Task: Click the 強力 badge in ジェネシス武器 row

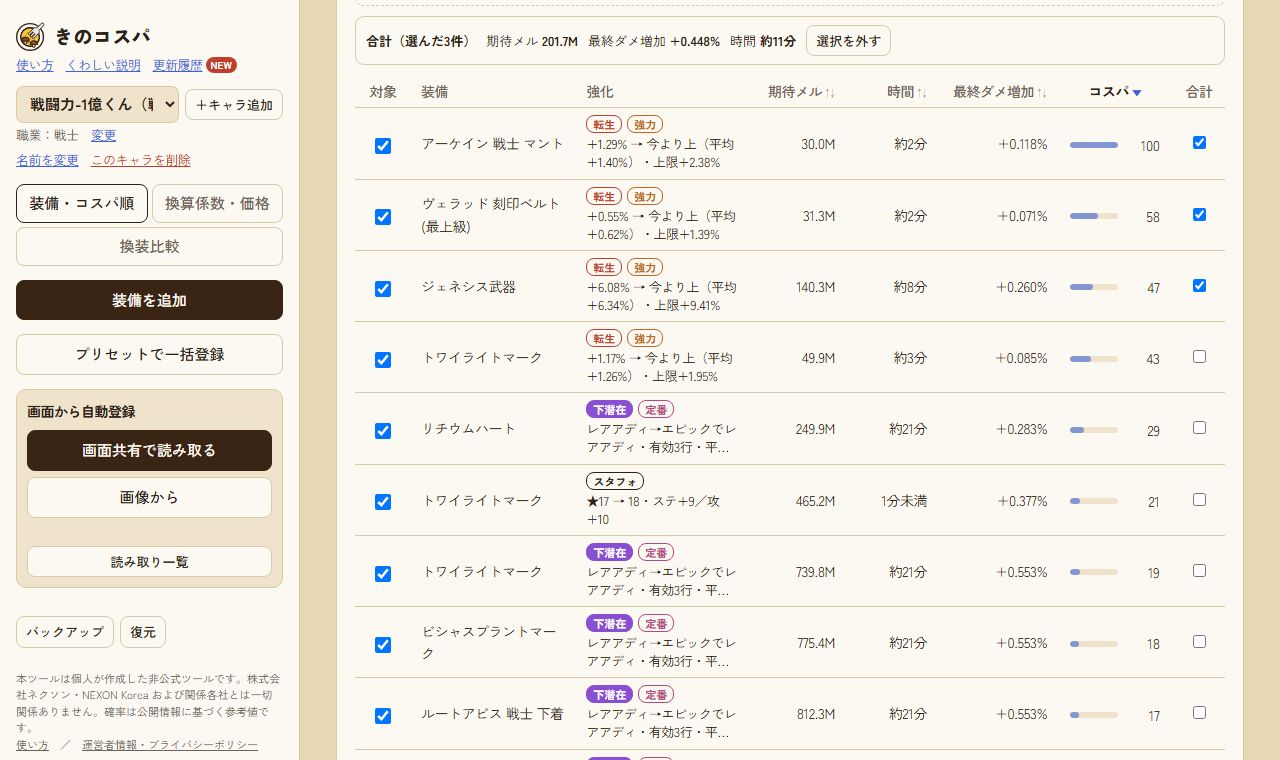Action: 645,267
